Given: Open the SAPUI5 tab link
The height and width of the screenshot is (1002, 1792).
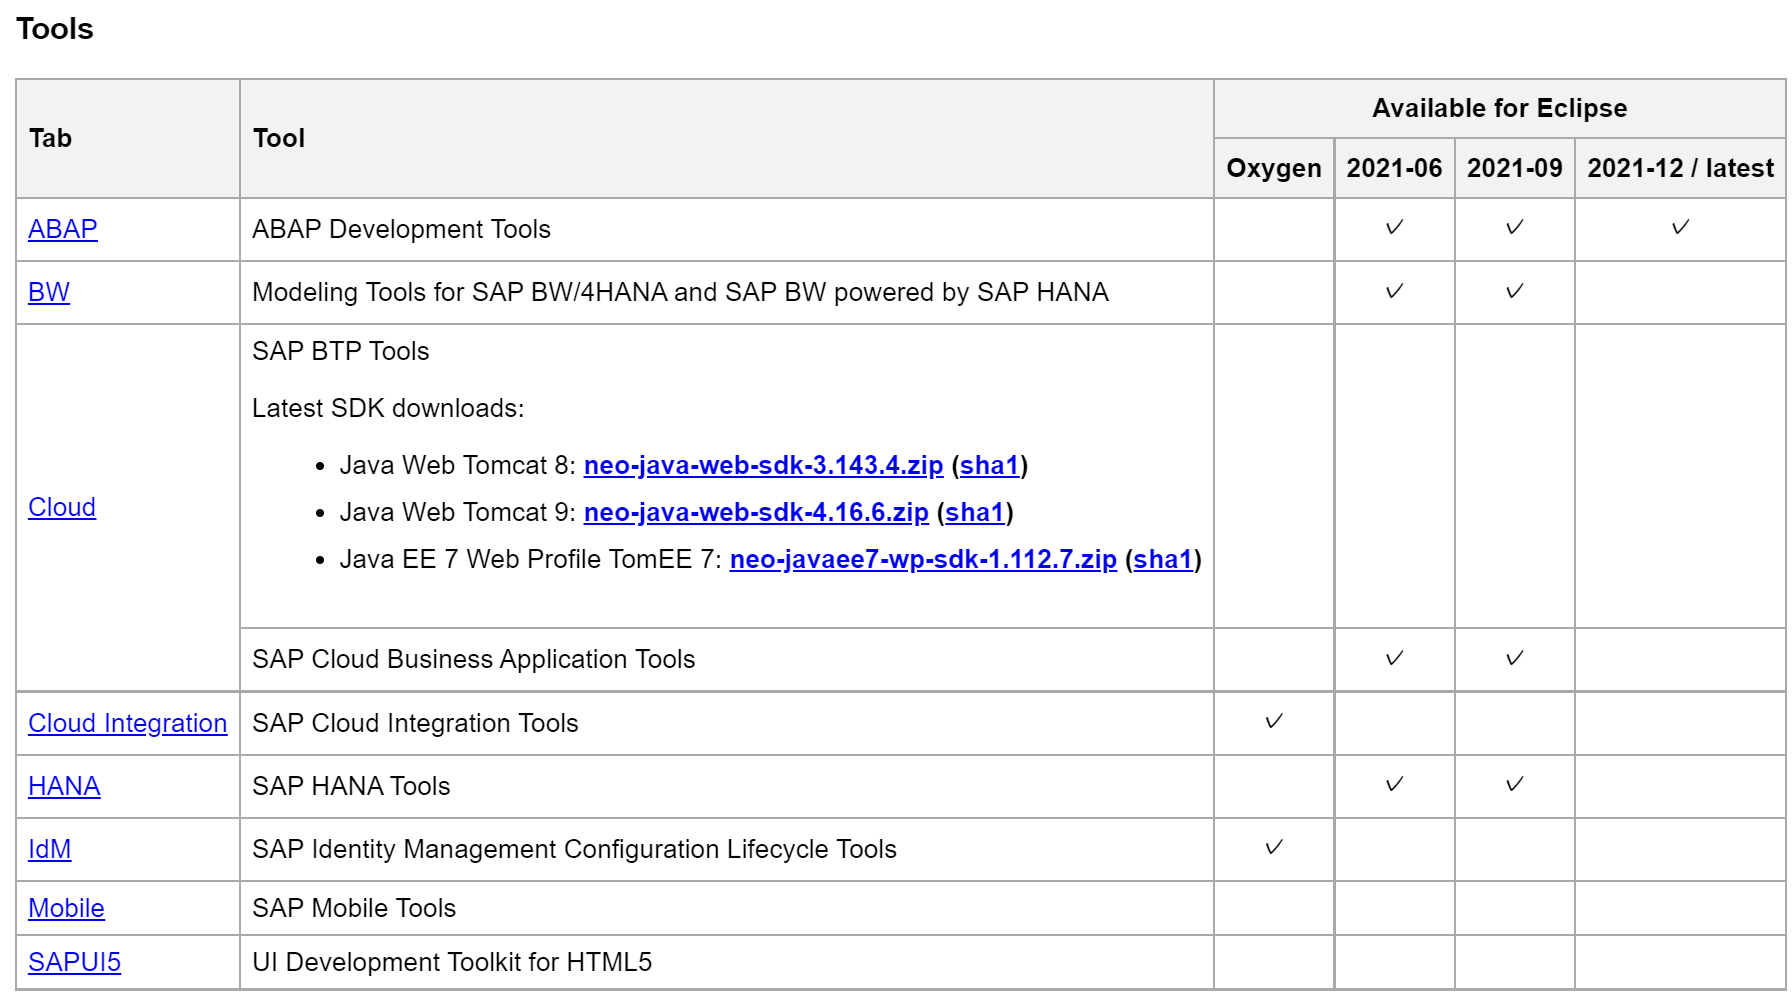Looking at the screenshot, I should [74, 962].
